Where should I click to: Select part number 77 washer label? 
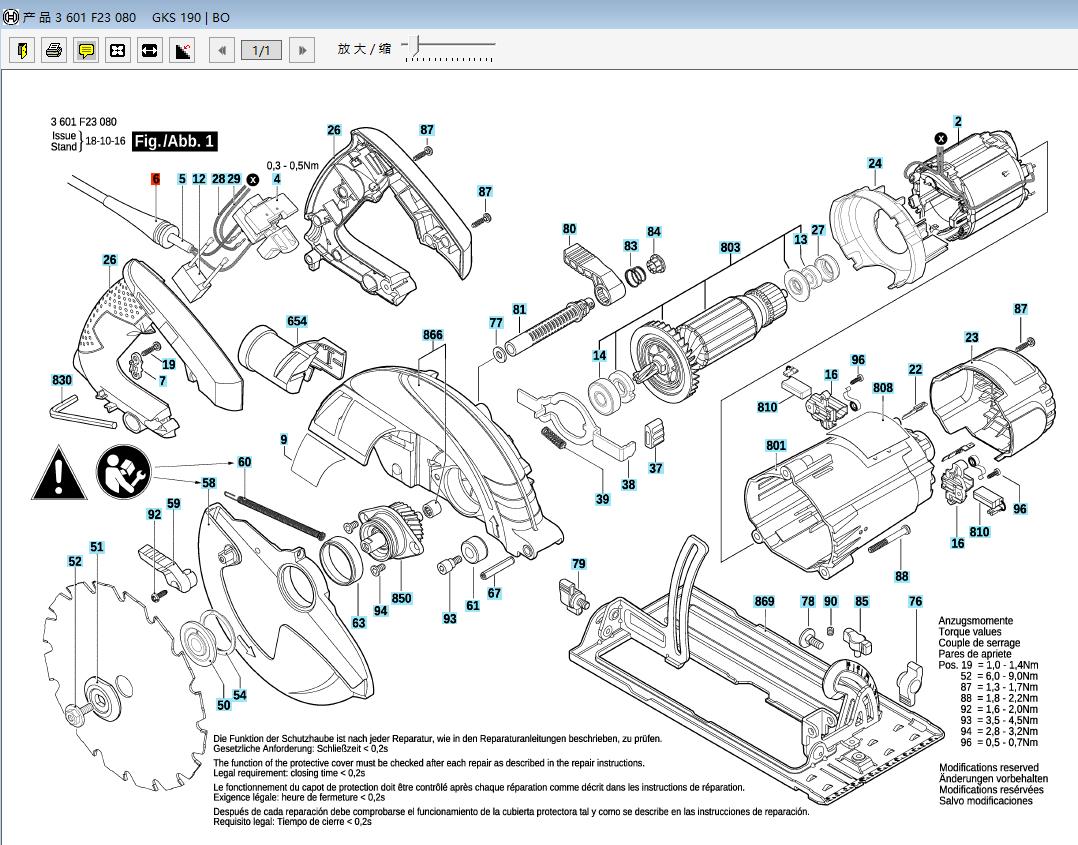pyautogui.click(x=496, y=322)
